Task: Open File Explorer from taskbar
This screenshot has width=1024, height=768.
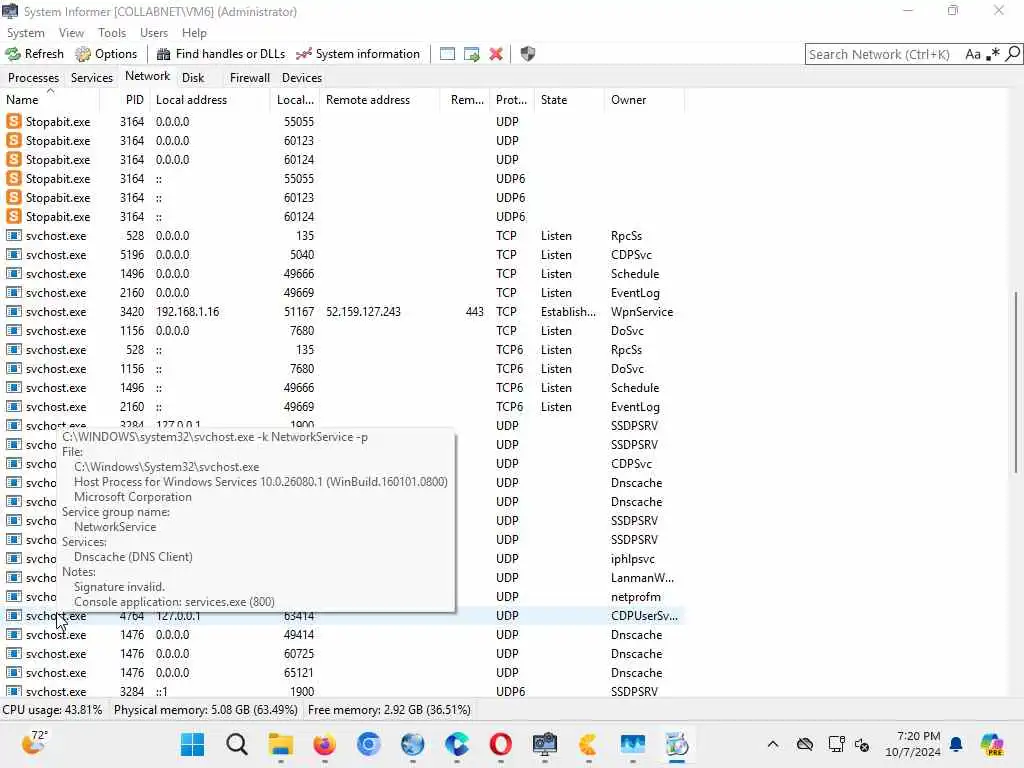Action: [281, 744]
